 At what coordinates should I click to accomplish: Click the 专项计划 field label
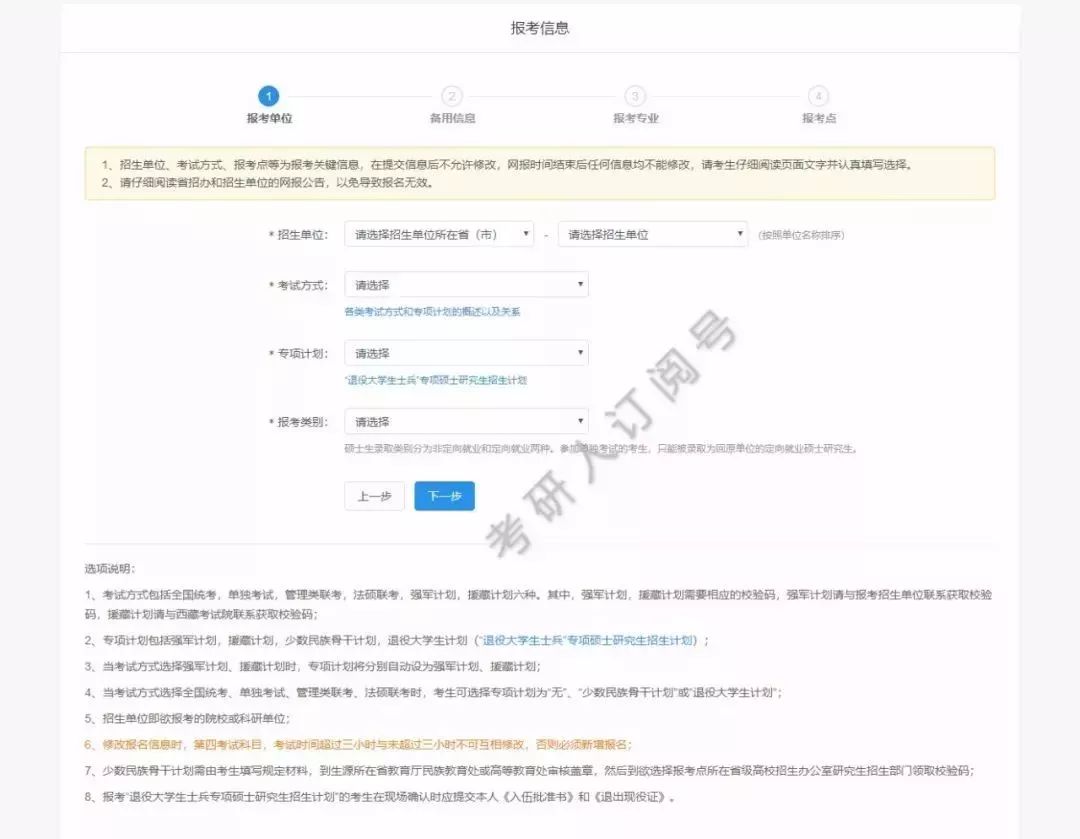(298, 353)
